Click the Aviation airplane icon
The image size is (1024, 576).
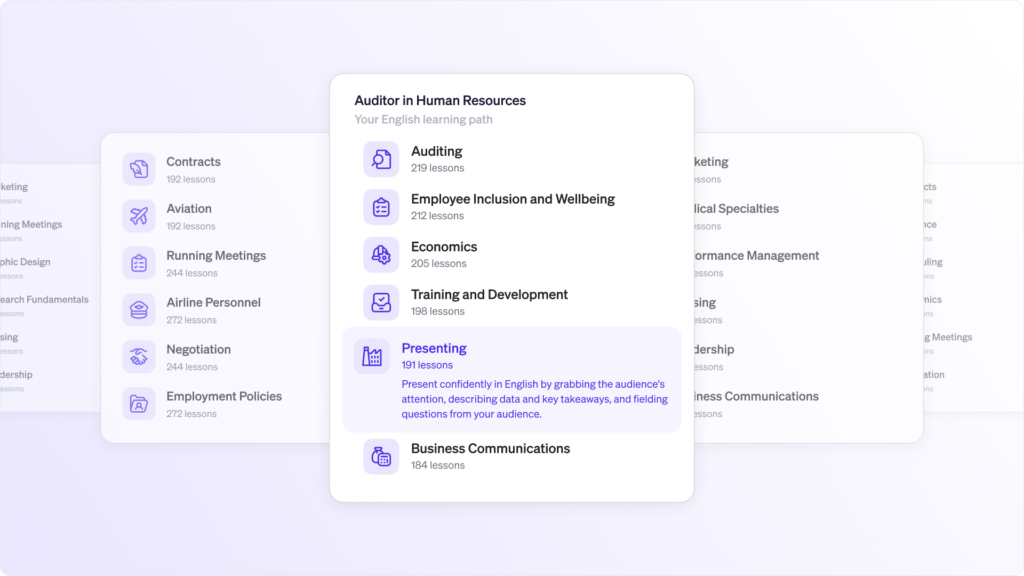138,216
